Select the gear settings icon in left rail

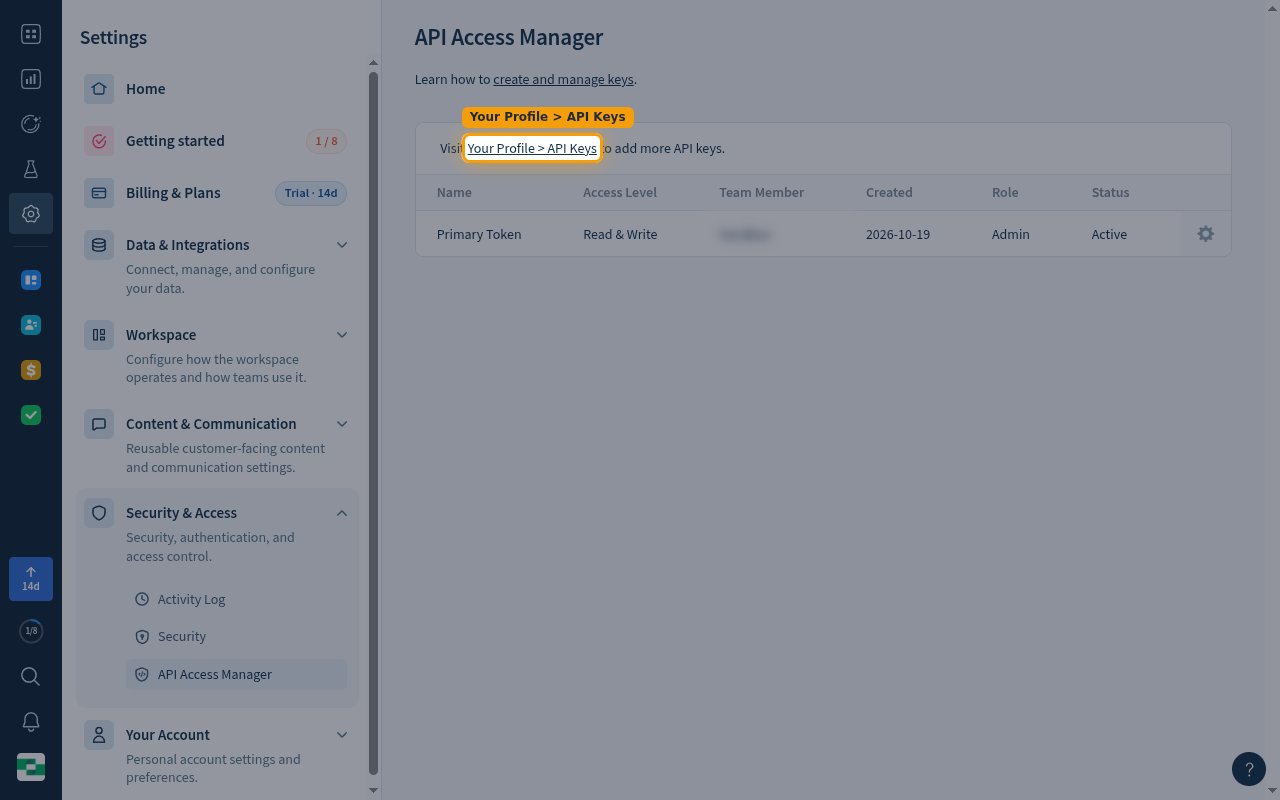tap(31, 214)
